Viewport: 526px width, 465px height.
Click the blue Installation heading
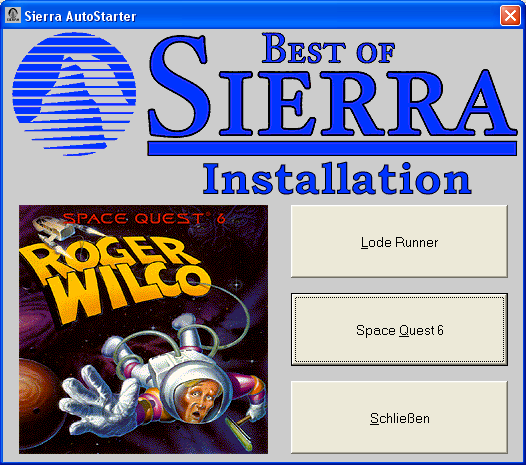click(337, 178)
